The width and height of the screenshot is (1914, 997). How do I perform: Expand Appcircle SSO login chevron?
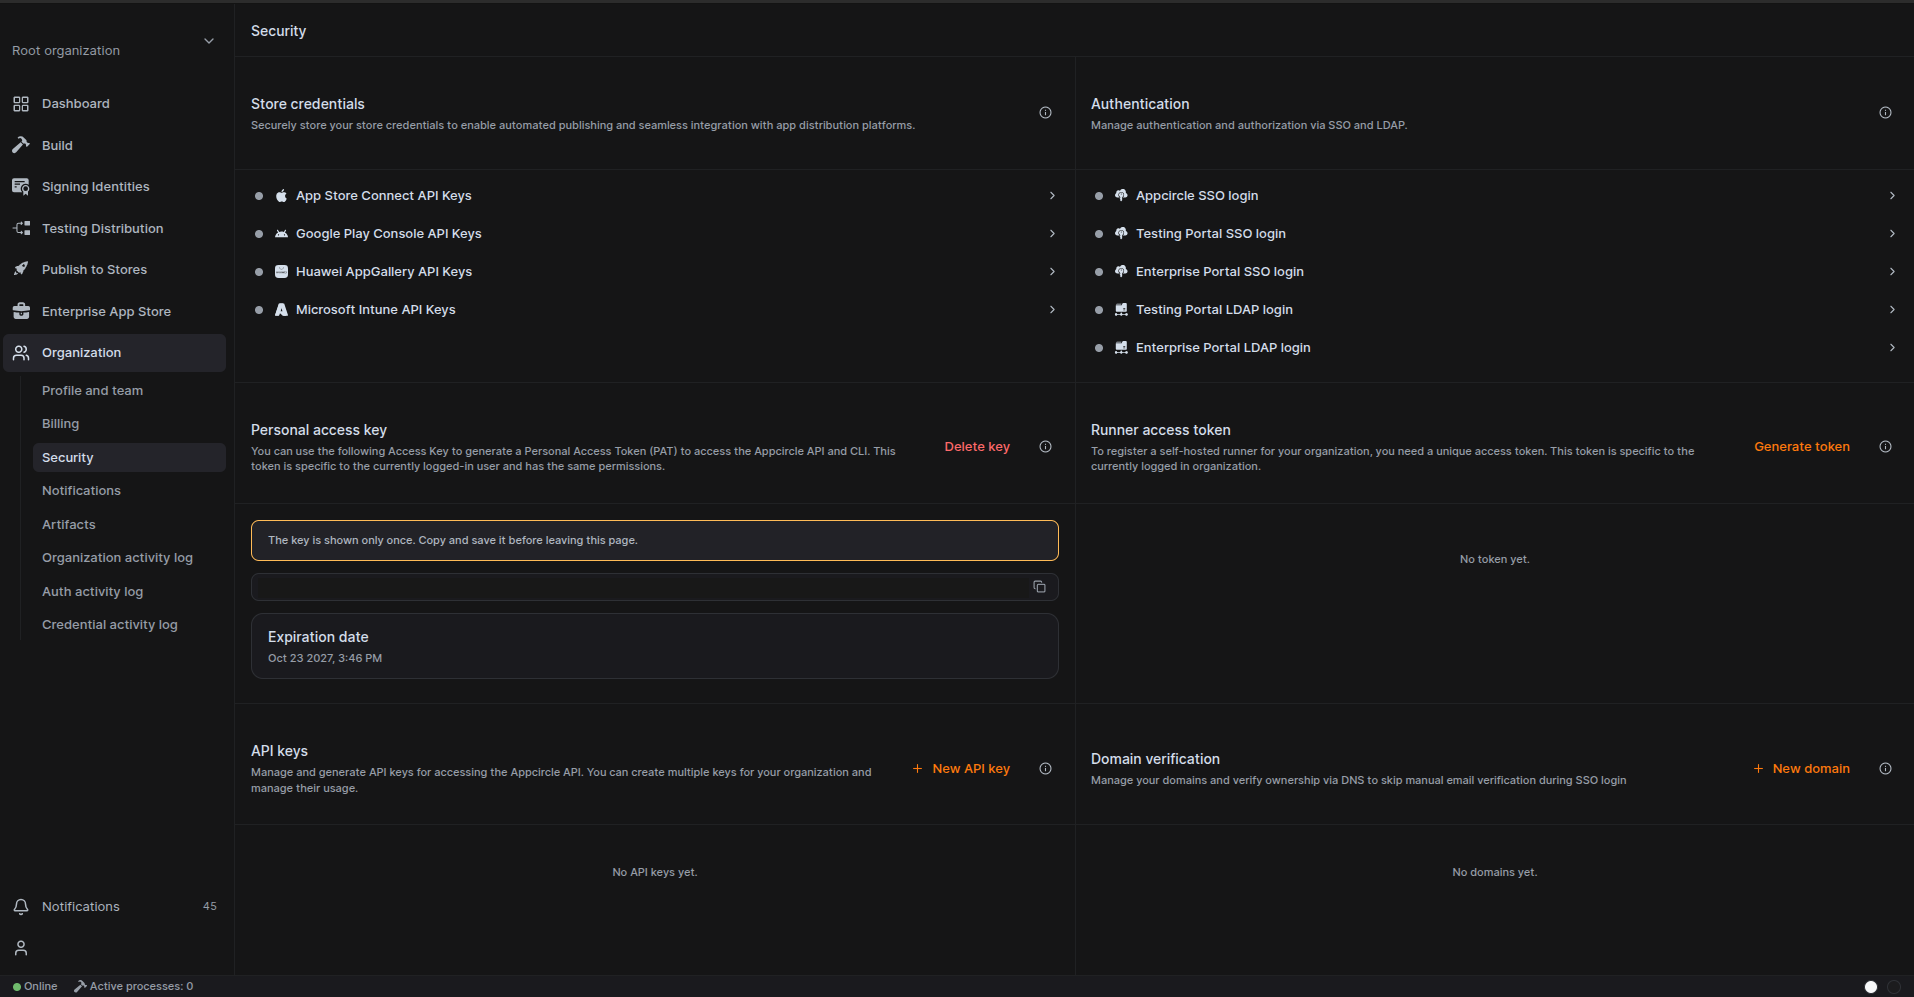pos(1892,196)
